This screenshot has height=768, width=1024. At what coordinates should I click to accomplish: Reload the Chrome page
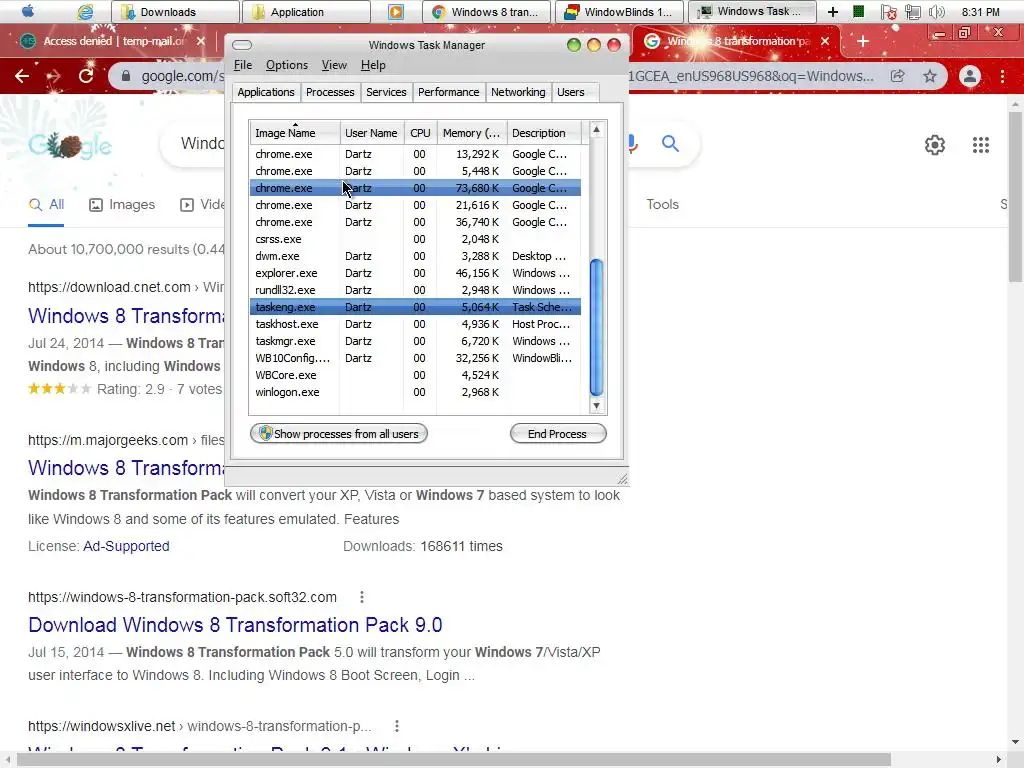(x=86, y=76)
